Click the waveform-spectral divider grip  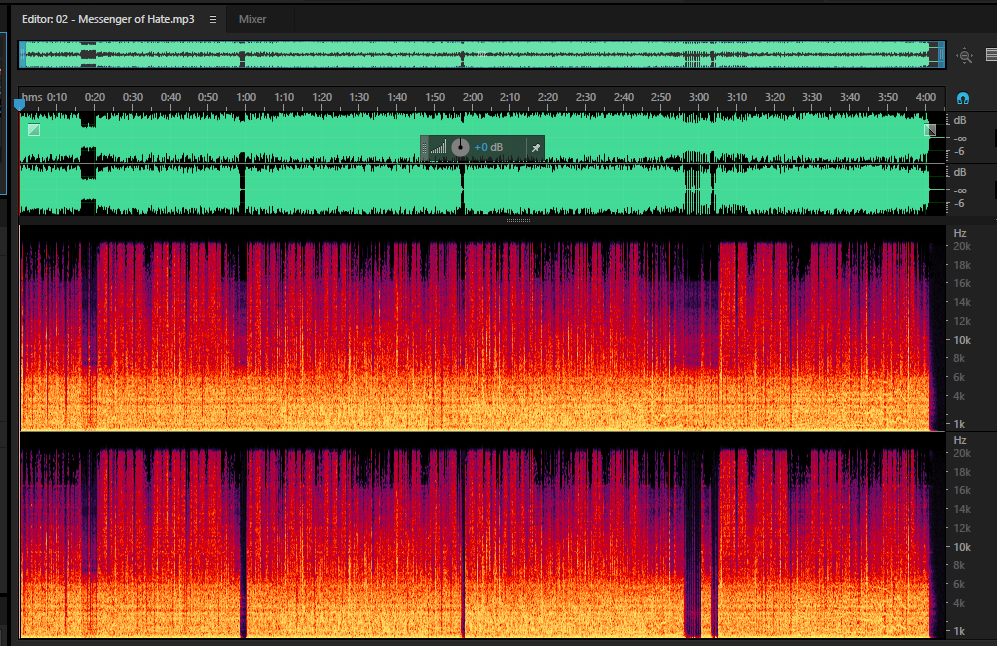tap(518, 221)
